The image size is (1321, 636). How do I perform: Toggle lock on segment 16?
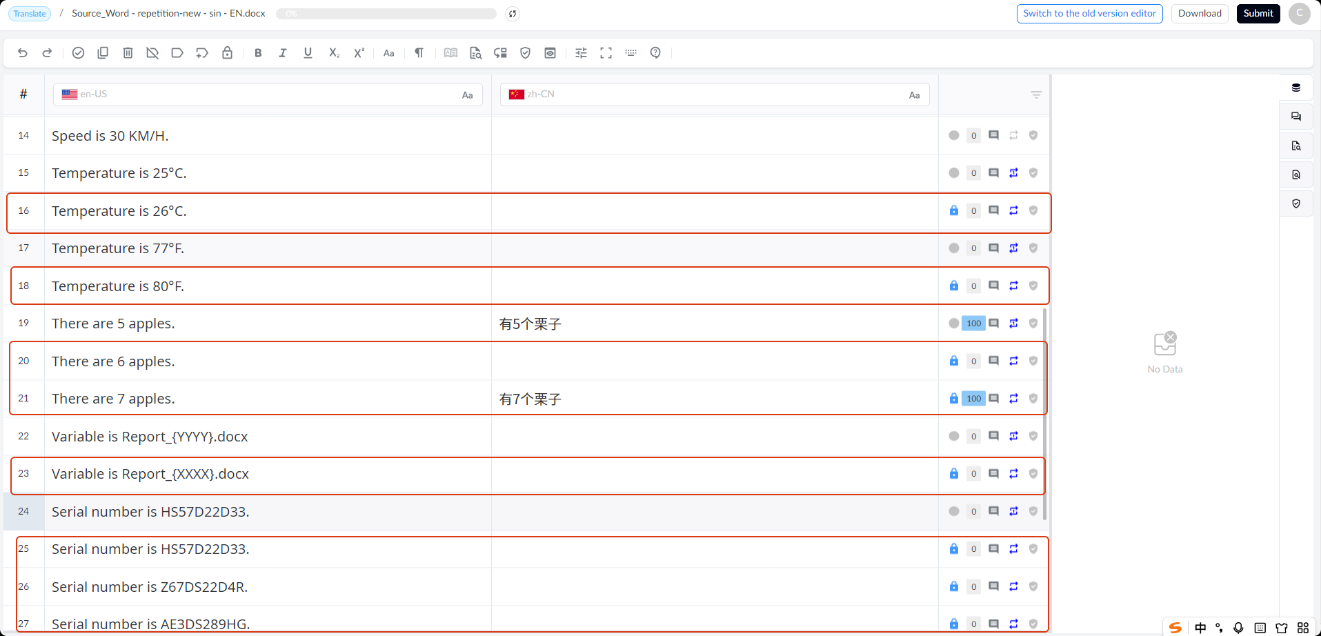(x=954, y=211)
